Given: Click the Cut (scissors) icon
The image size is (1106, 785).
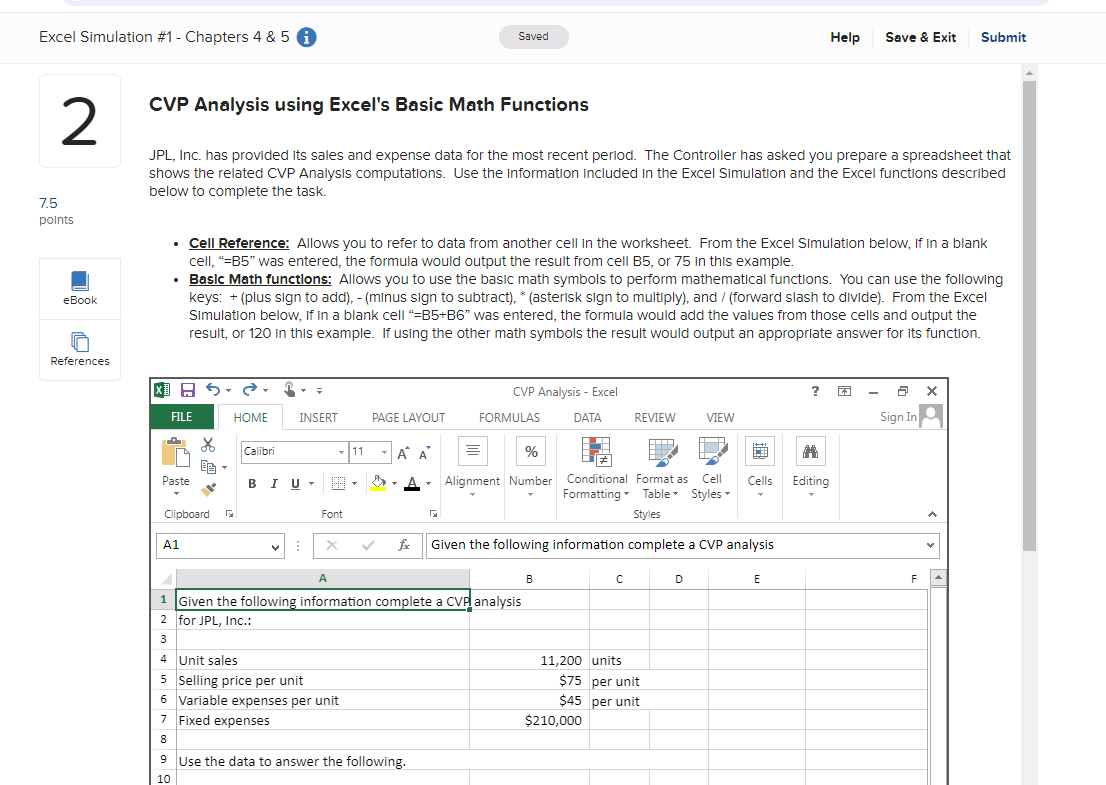Looking at the screenshot, I should click(207, 447).
